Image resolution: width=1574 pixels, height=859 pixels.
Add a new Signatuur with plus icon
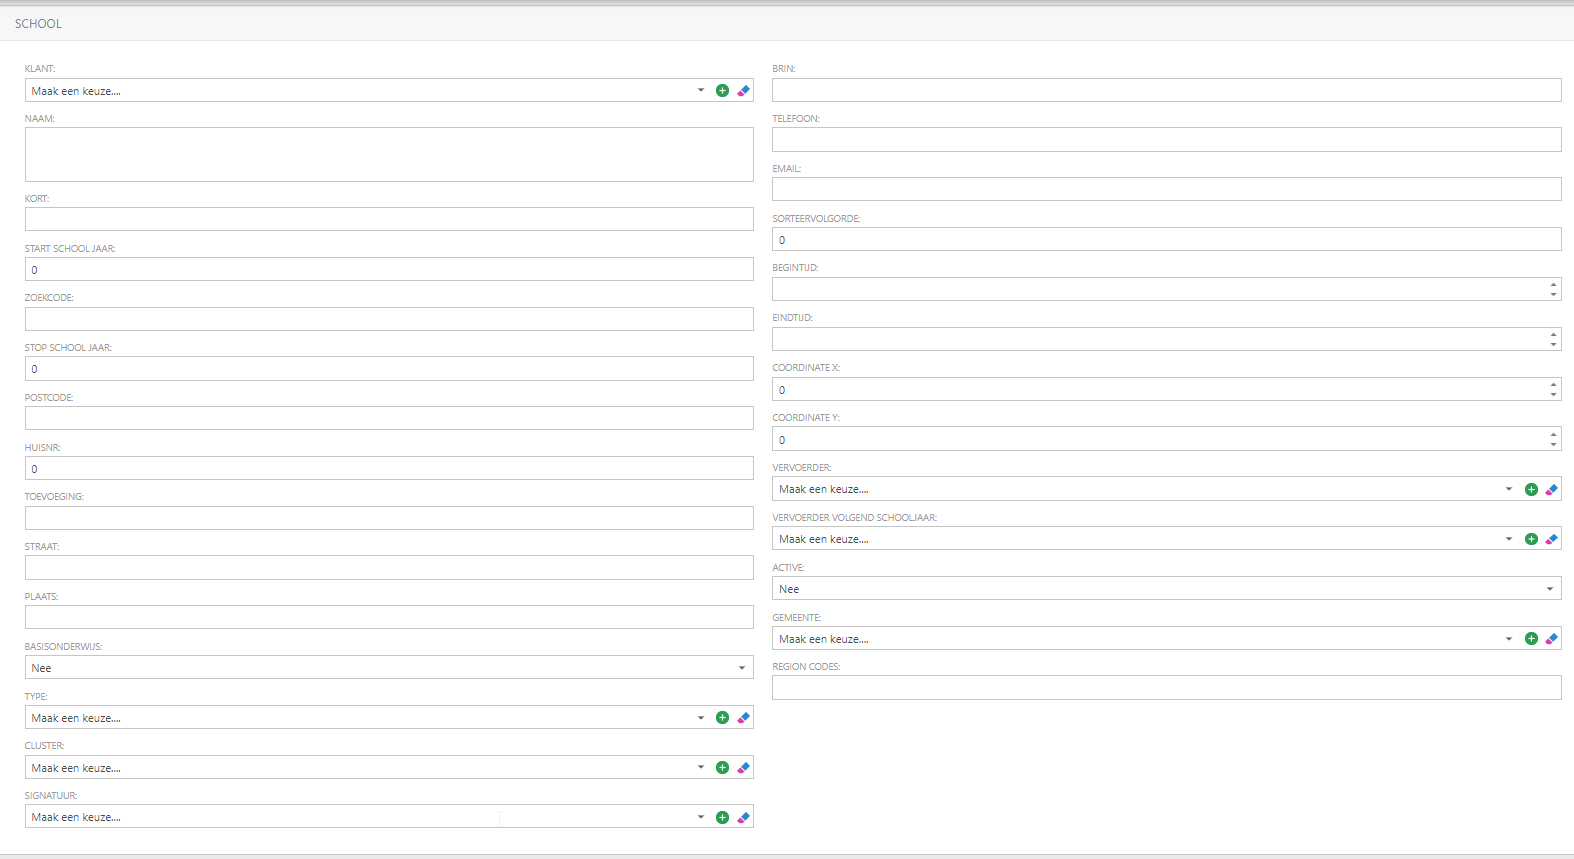point(722,818)
